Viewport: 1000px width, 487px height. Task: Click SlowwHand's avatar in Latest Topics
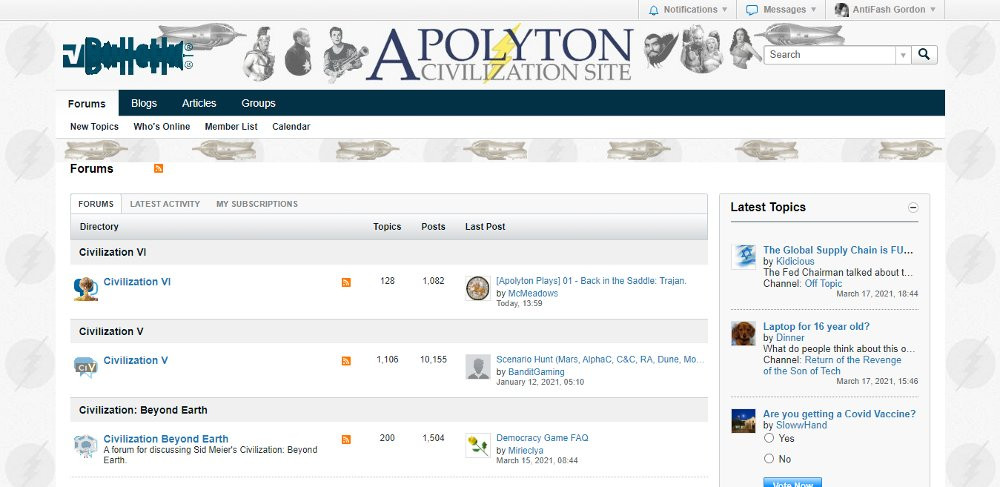pos(743,421)
